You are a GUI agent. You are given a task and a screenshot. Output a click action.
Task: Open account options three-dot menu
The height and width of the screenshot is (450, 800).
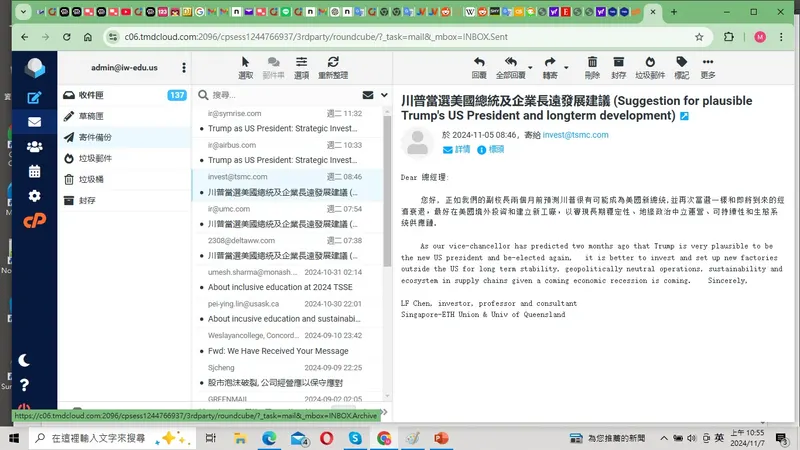point(184,67)
